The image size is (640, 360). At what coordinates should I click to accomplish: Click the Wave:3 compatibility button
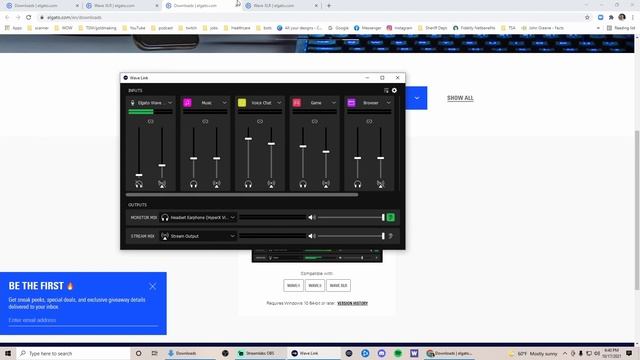click(315, 285)
